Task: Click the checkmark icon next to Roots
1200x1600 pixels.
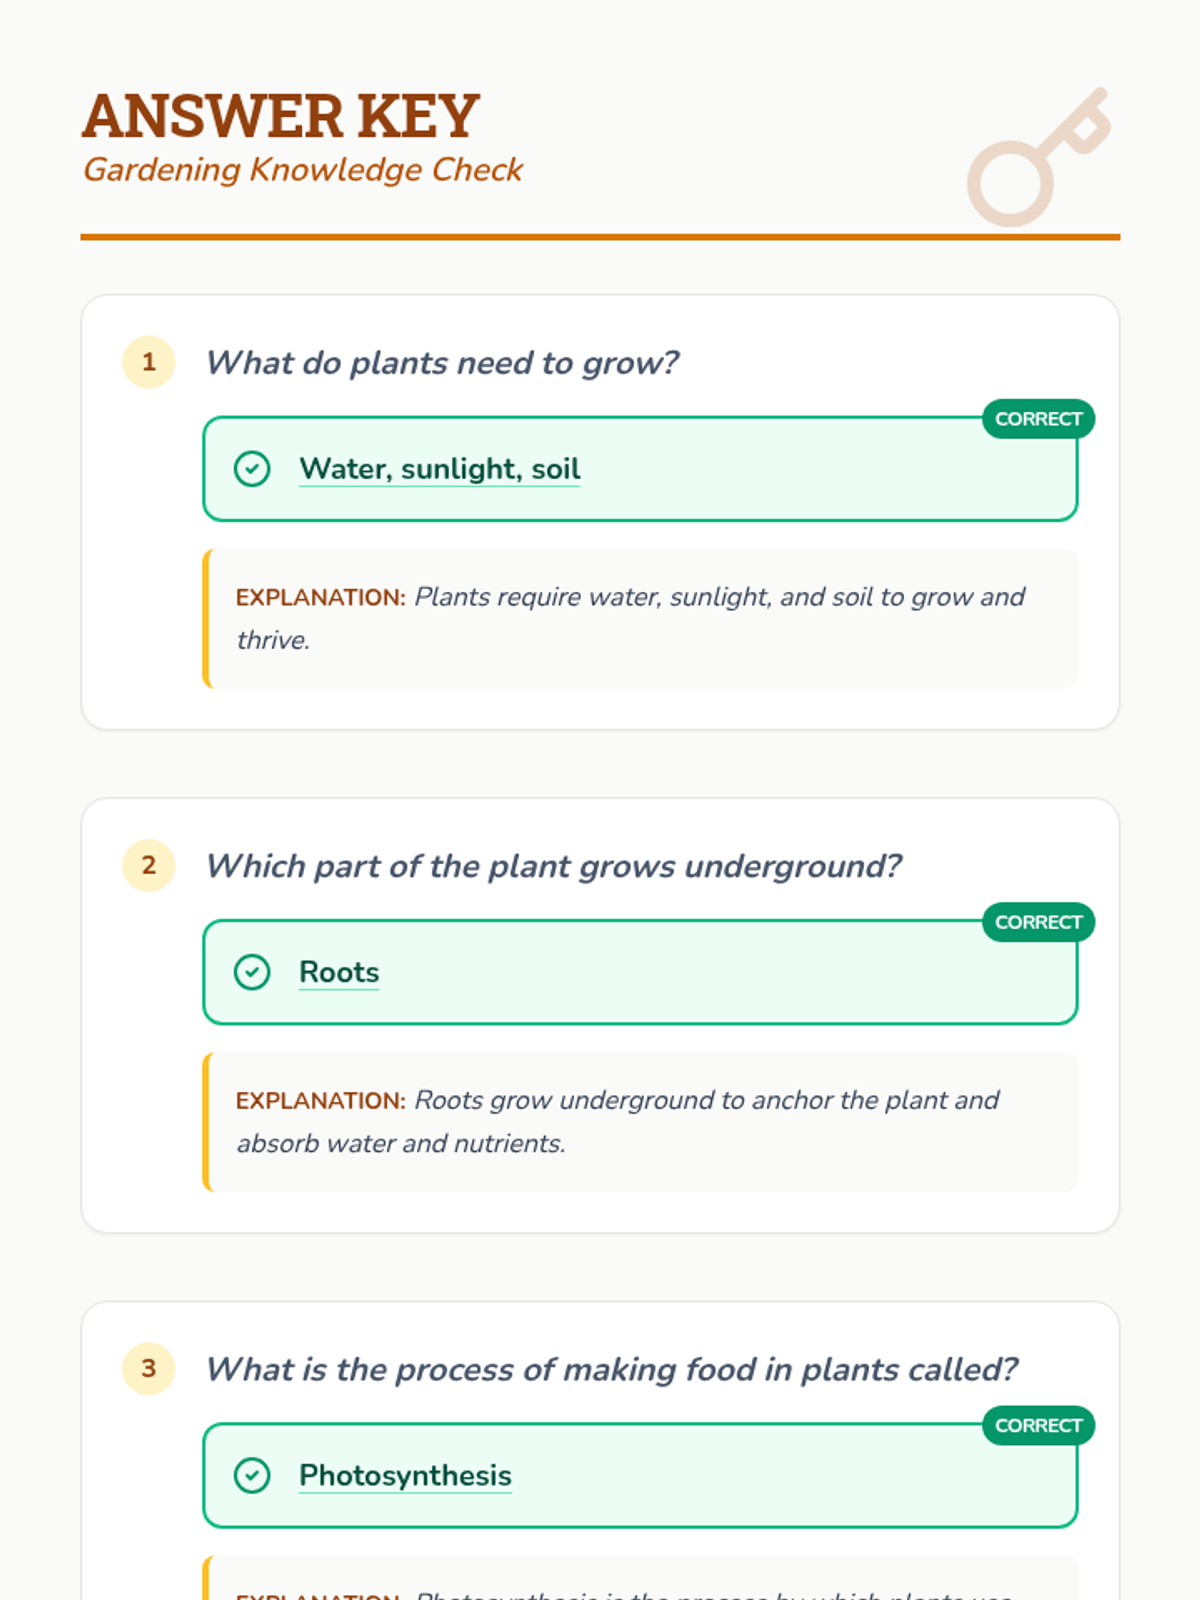Action: pos(252,971)
